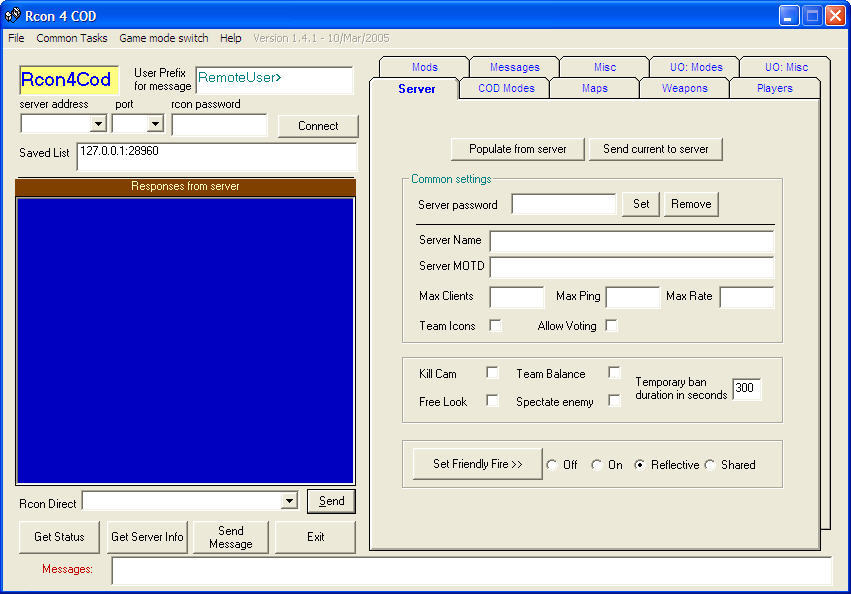The image size is (851, 594).
Task: Expand the Rcon Direct command dropdown
Action: pos(289,501)
